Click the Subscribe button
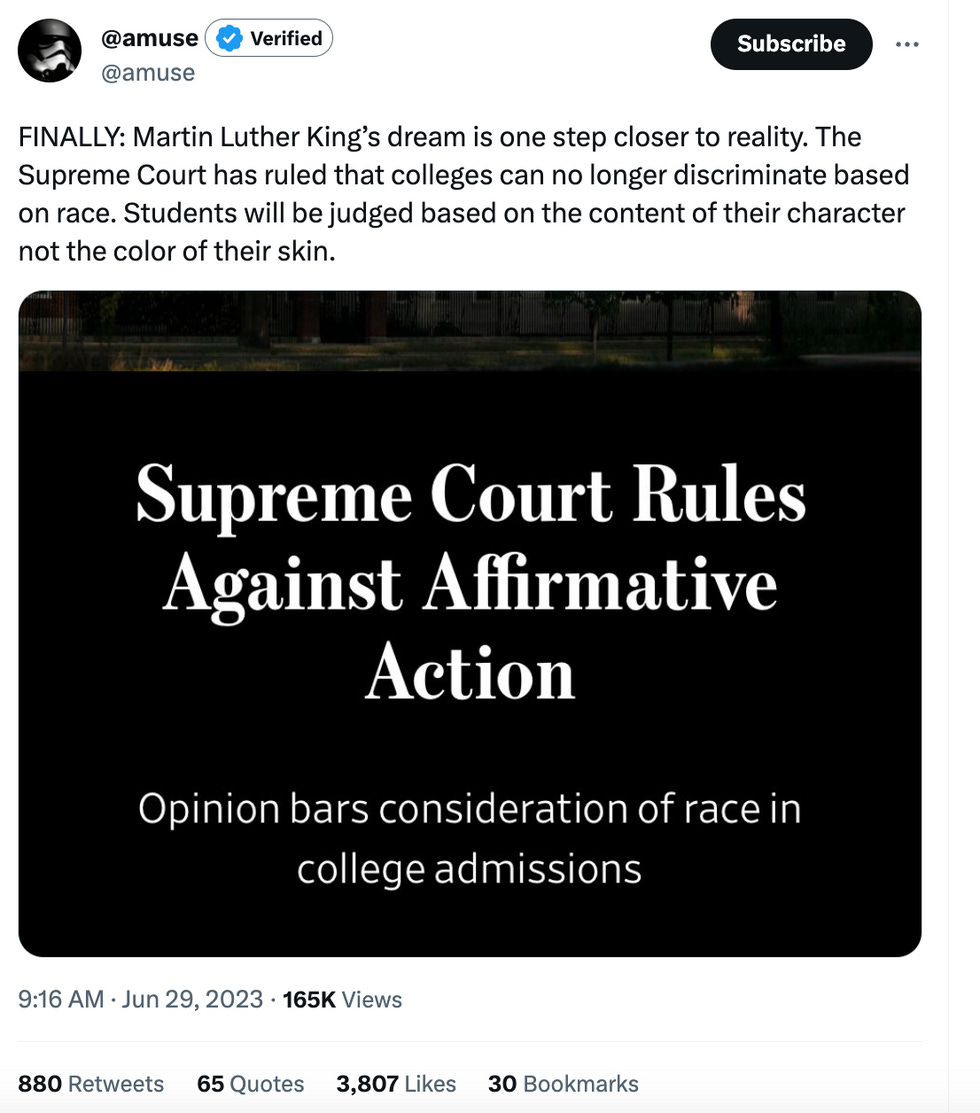Image resolution: width=980 pixels, height=1113 pixels. (791, 44)
